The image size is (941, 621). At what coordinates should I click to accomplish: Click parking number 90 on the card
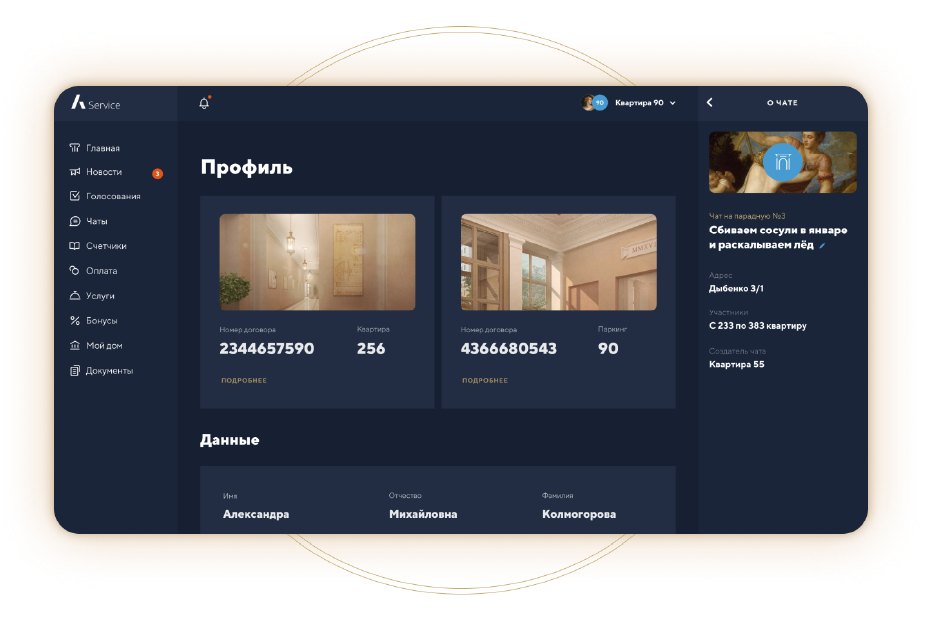608,349
